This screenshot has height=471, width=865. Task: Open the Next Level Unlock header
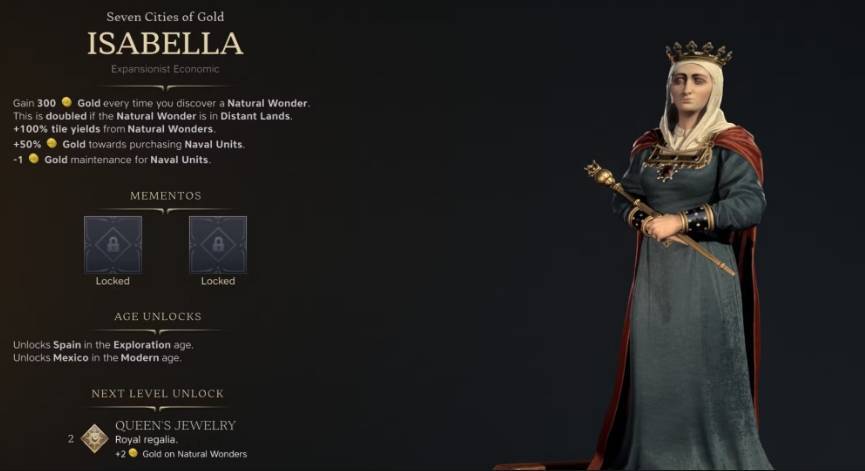click(x=158, y=394)
